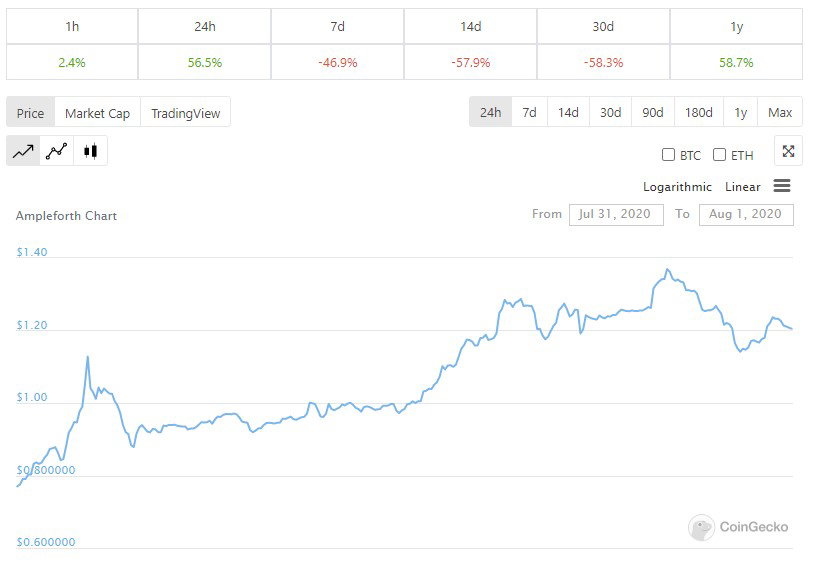
Task: Click the 1y change value 58.7%
Action: click(x=736, y=63)
